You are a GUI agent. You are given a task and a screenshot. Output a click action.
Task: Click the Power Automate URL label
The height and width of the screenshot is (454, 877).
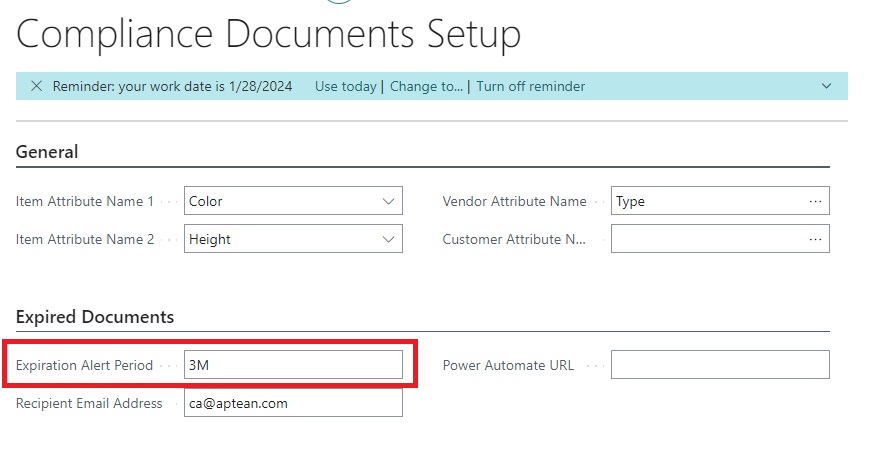pos(508,365)
